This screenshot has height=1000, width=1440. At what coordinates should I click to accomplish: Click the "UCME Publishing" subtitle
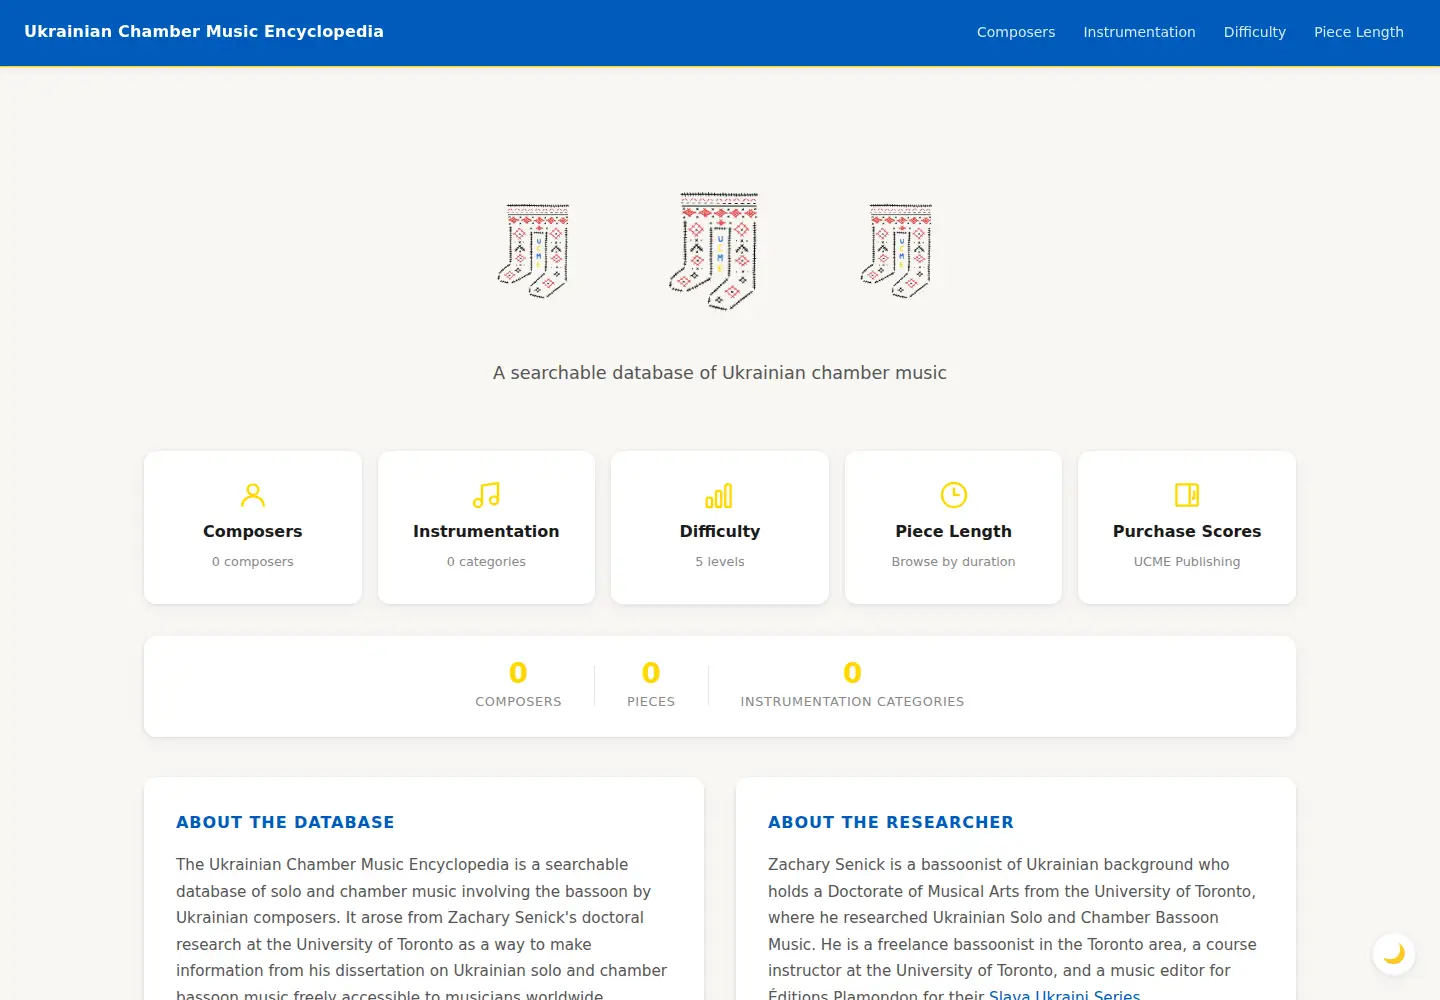[1187, 562]
